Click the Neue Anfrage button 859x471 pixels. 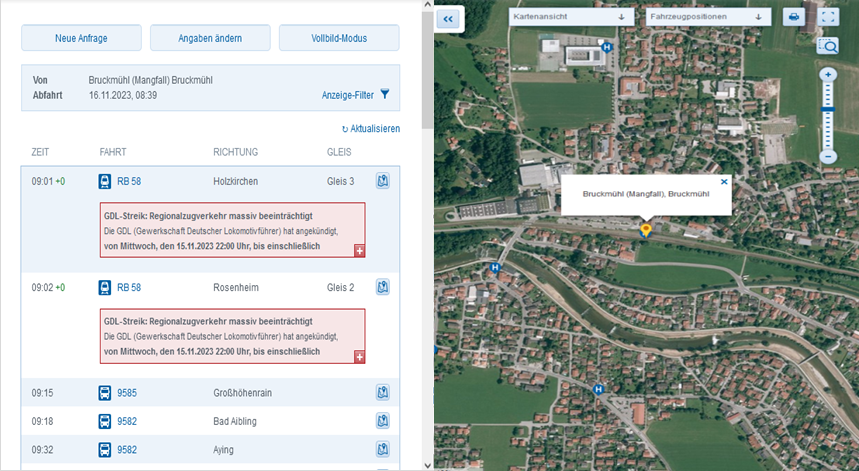(x=81, y=38)
